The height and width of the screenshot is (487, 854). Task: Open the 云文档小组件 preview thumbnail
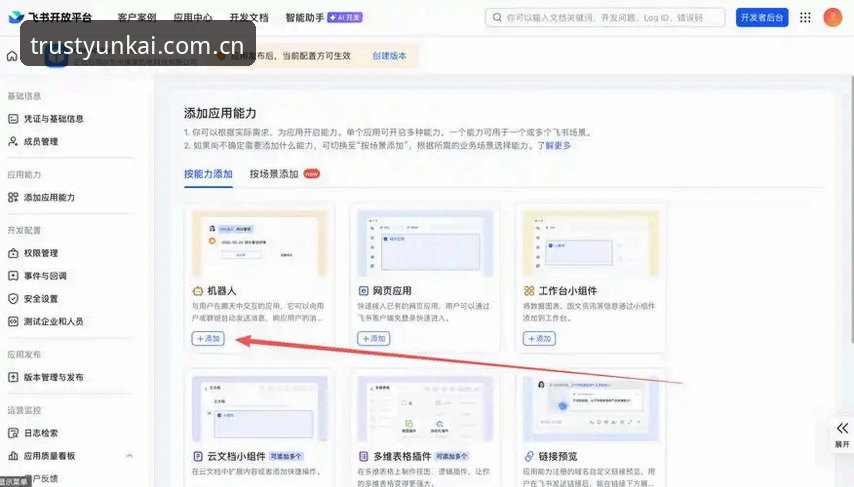pos(259,409)
